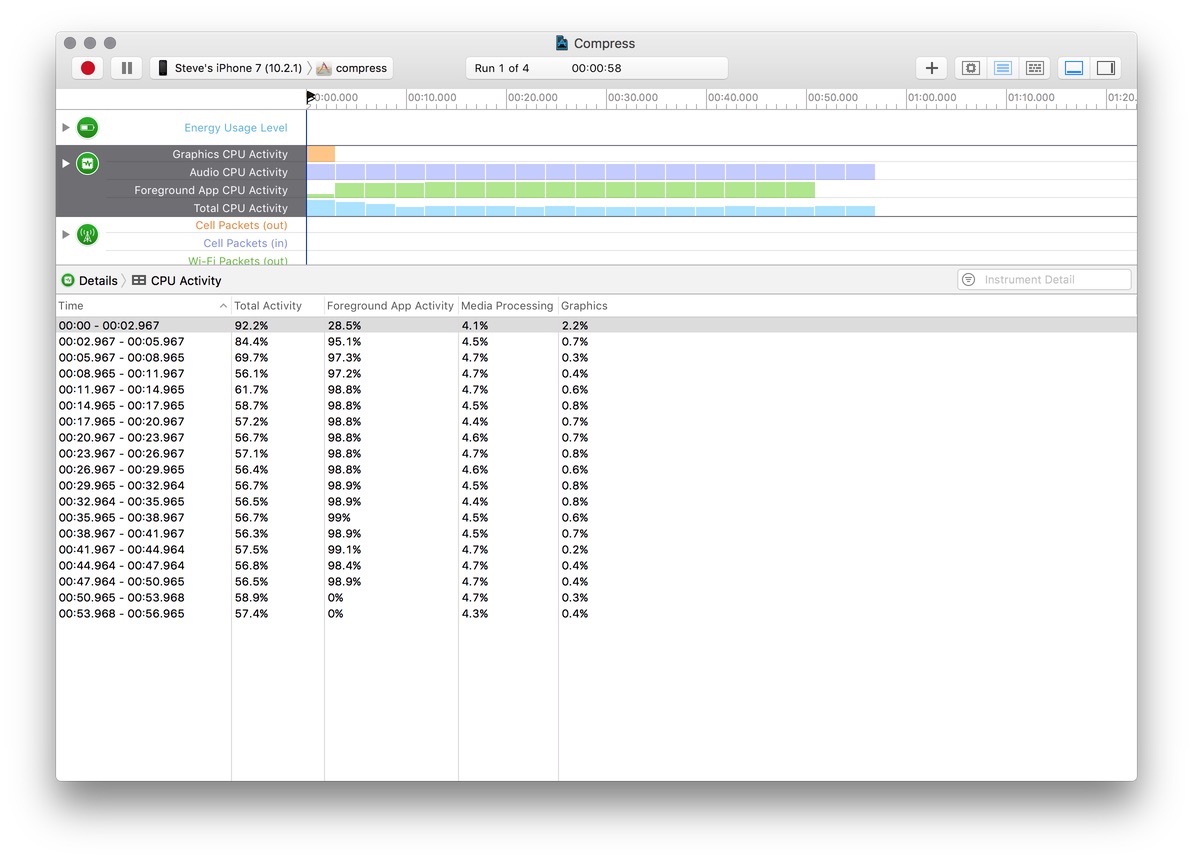Click the Network Activity antenna icon
Viewport: 1193px width, 861px height.
pos(87,235)
